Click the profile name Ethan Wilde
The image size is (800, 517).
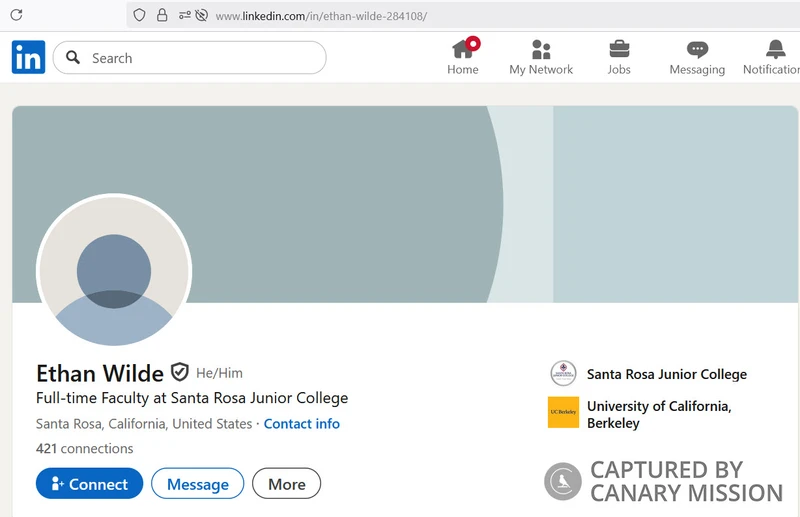(x=99, y=374)
